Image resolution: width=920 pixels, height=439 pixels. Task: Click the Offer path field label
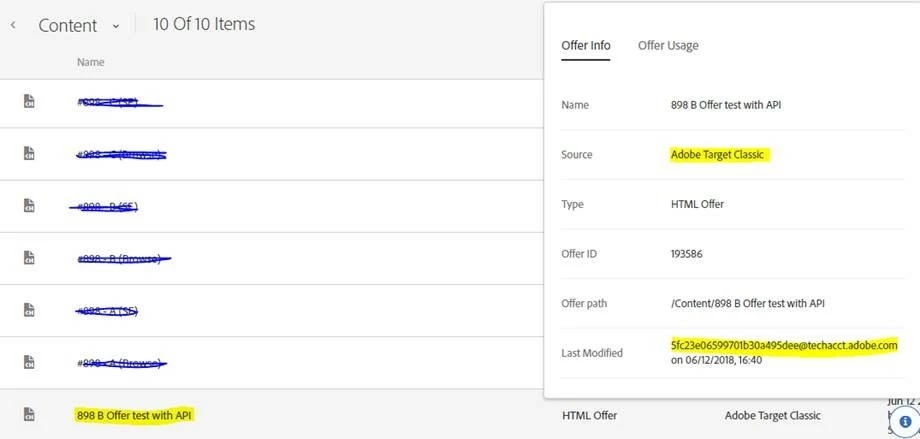(584, 303)
